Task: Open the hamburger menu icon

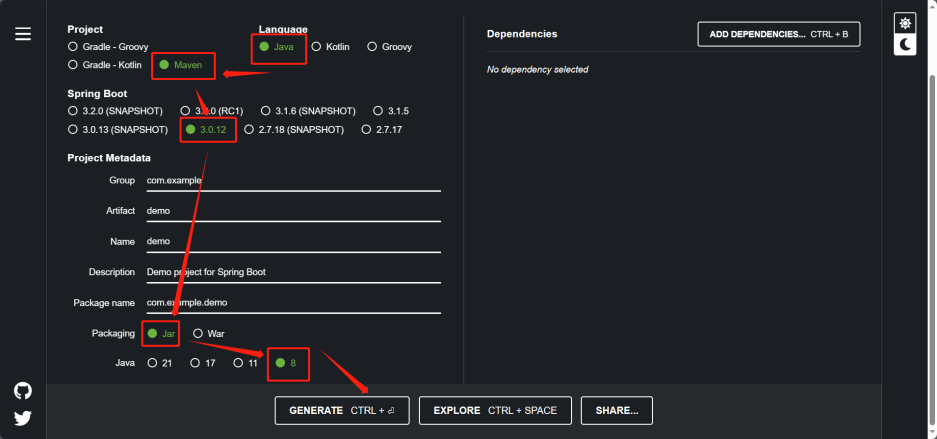Action: tap(23, 34)
